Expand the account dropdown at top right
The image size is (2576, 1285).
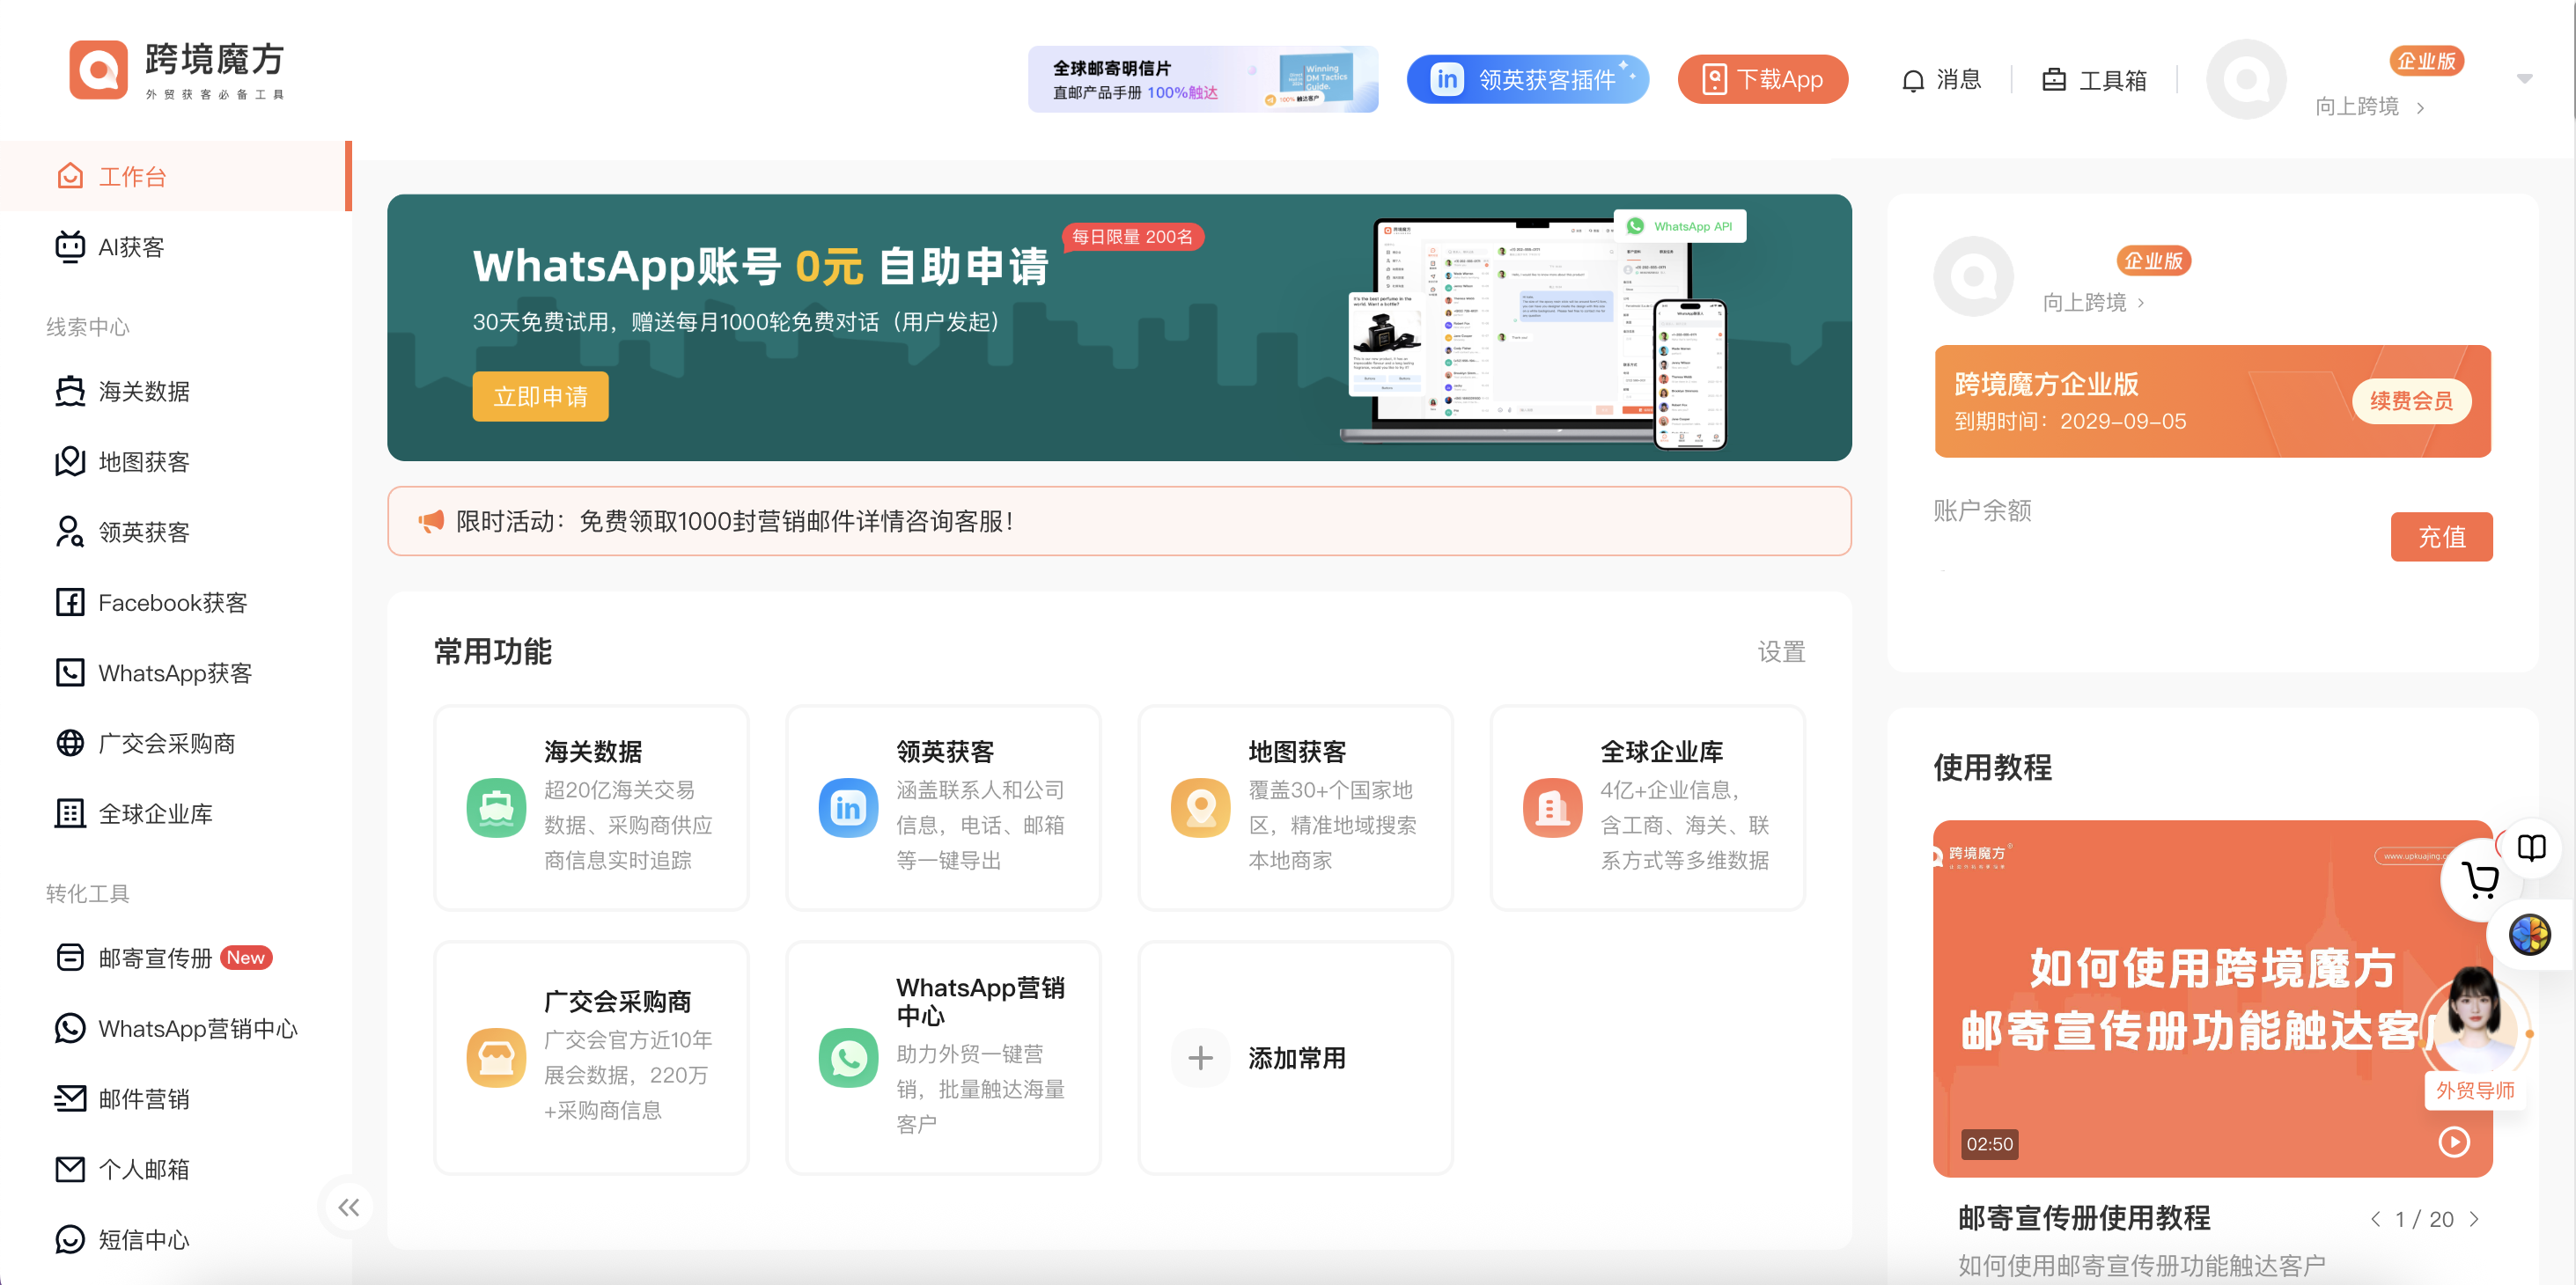(x=2523, y=78)
